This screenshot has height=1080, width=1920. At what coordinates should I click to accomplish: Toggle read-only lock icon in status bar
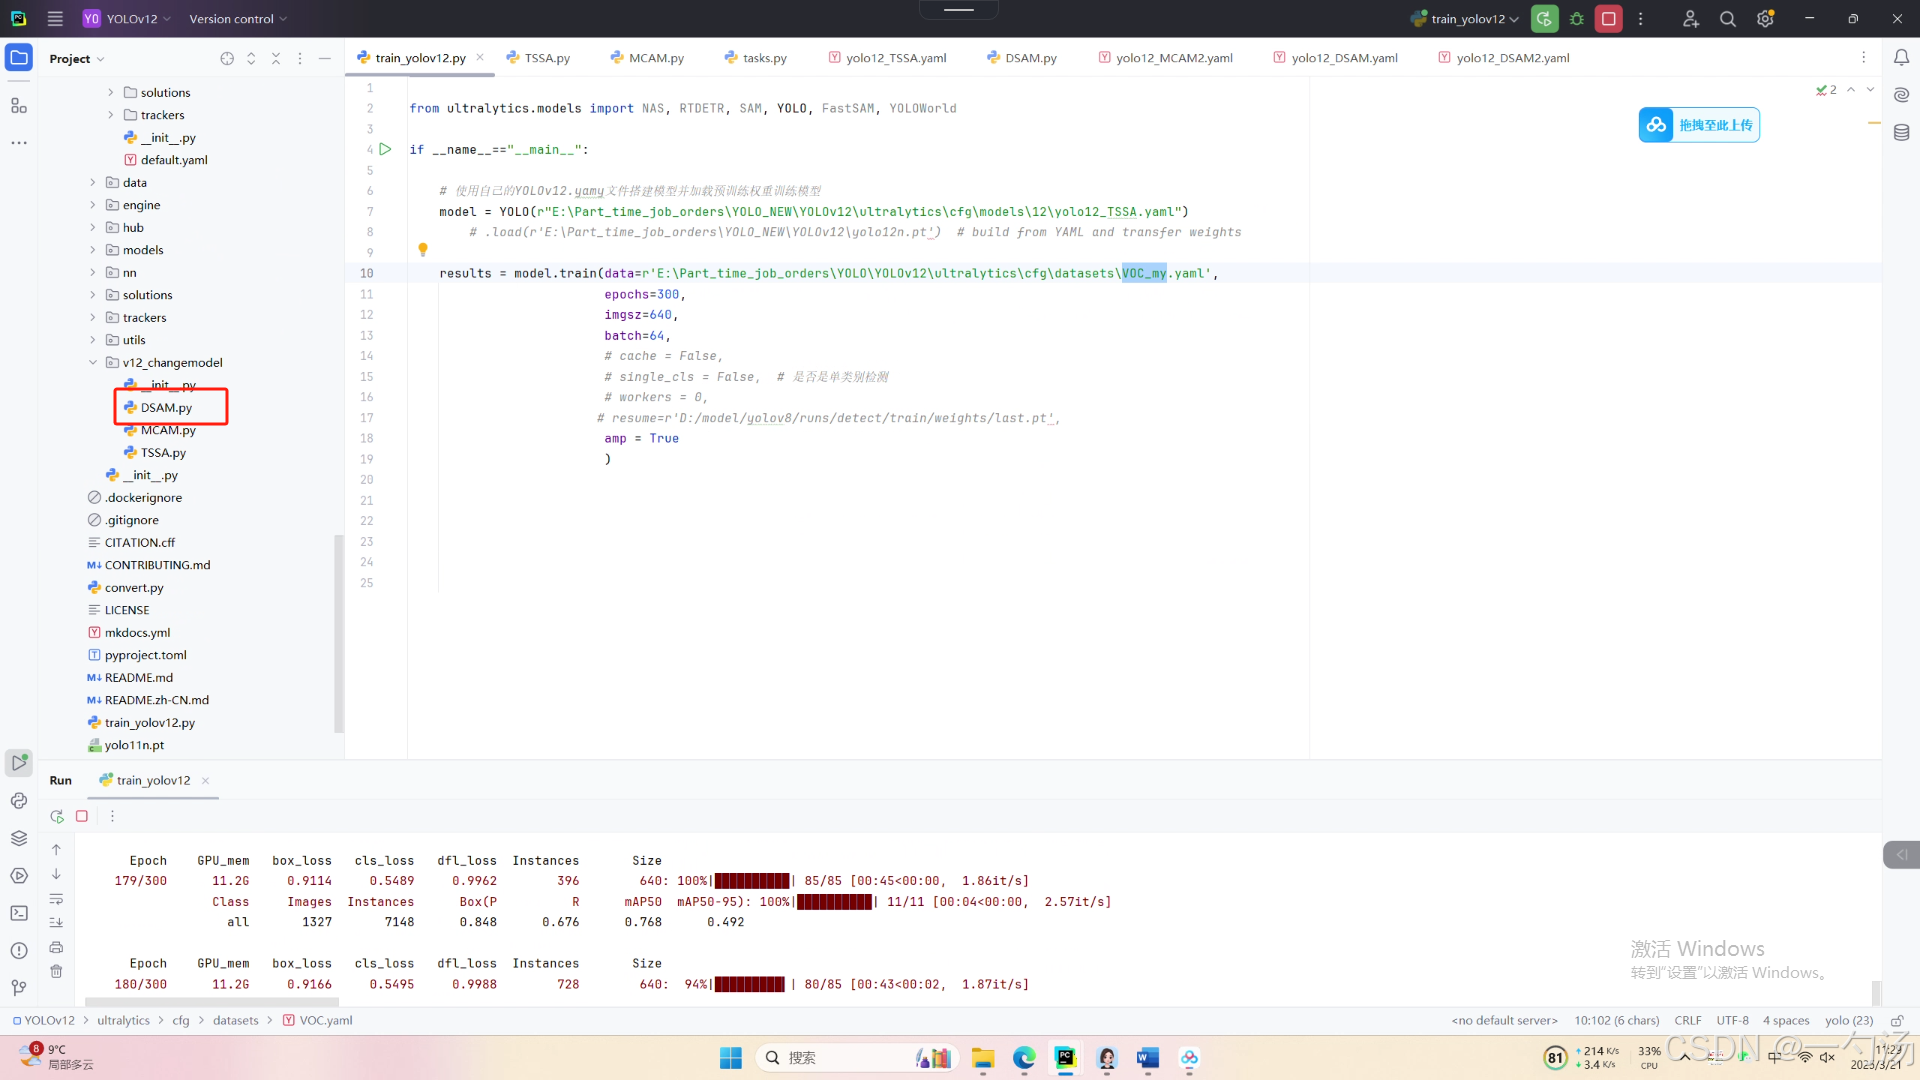coord(1896,1020)
